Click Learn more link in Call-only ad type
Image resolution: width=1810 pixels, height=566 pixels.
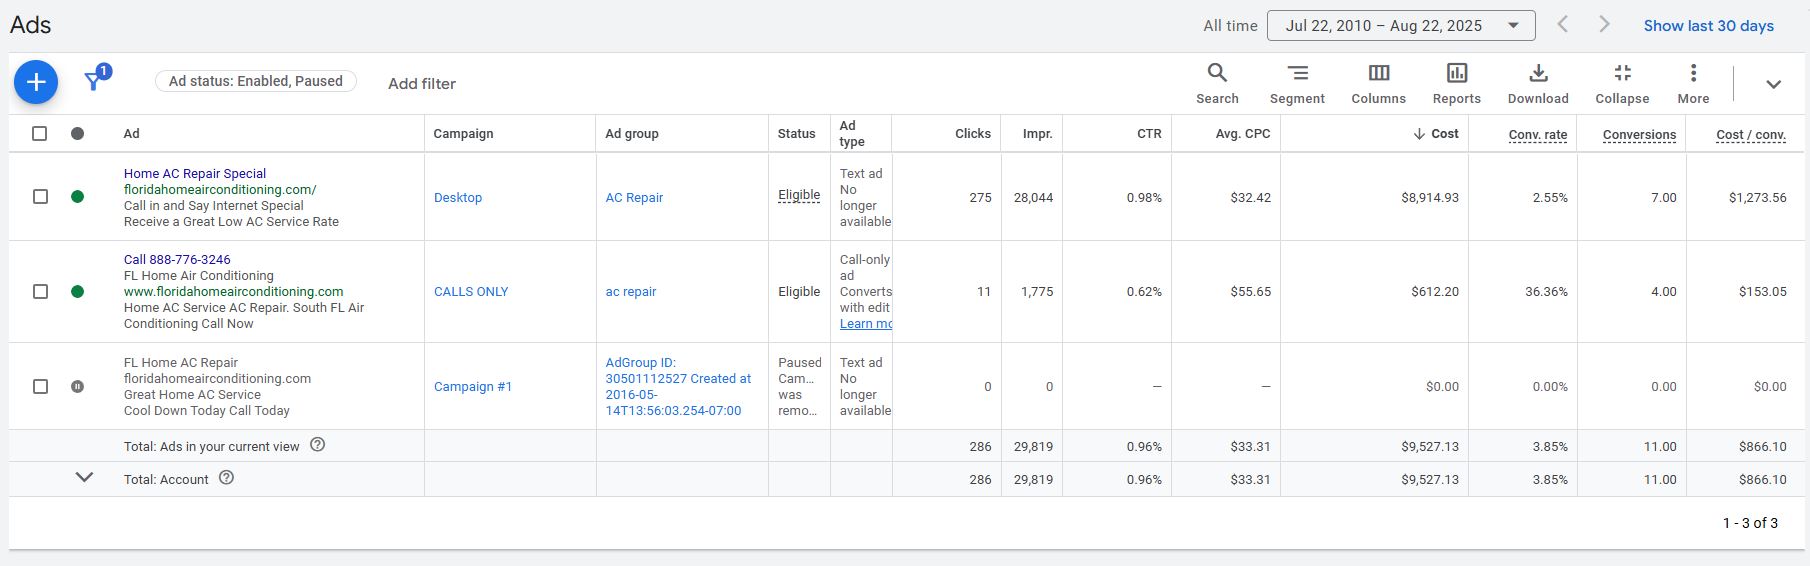coord(866,324)
